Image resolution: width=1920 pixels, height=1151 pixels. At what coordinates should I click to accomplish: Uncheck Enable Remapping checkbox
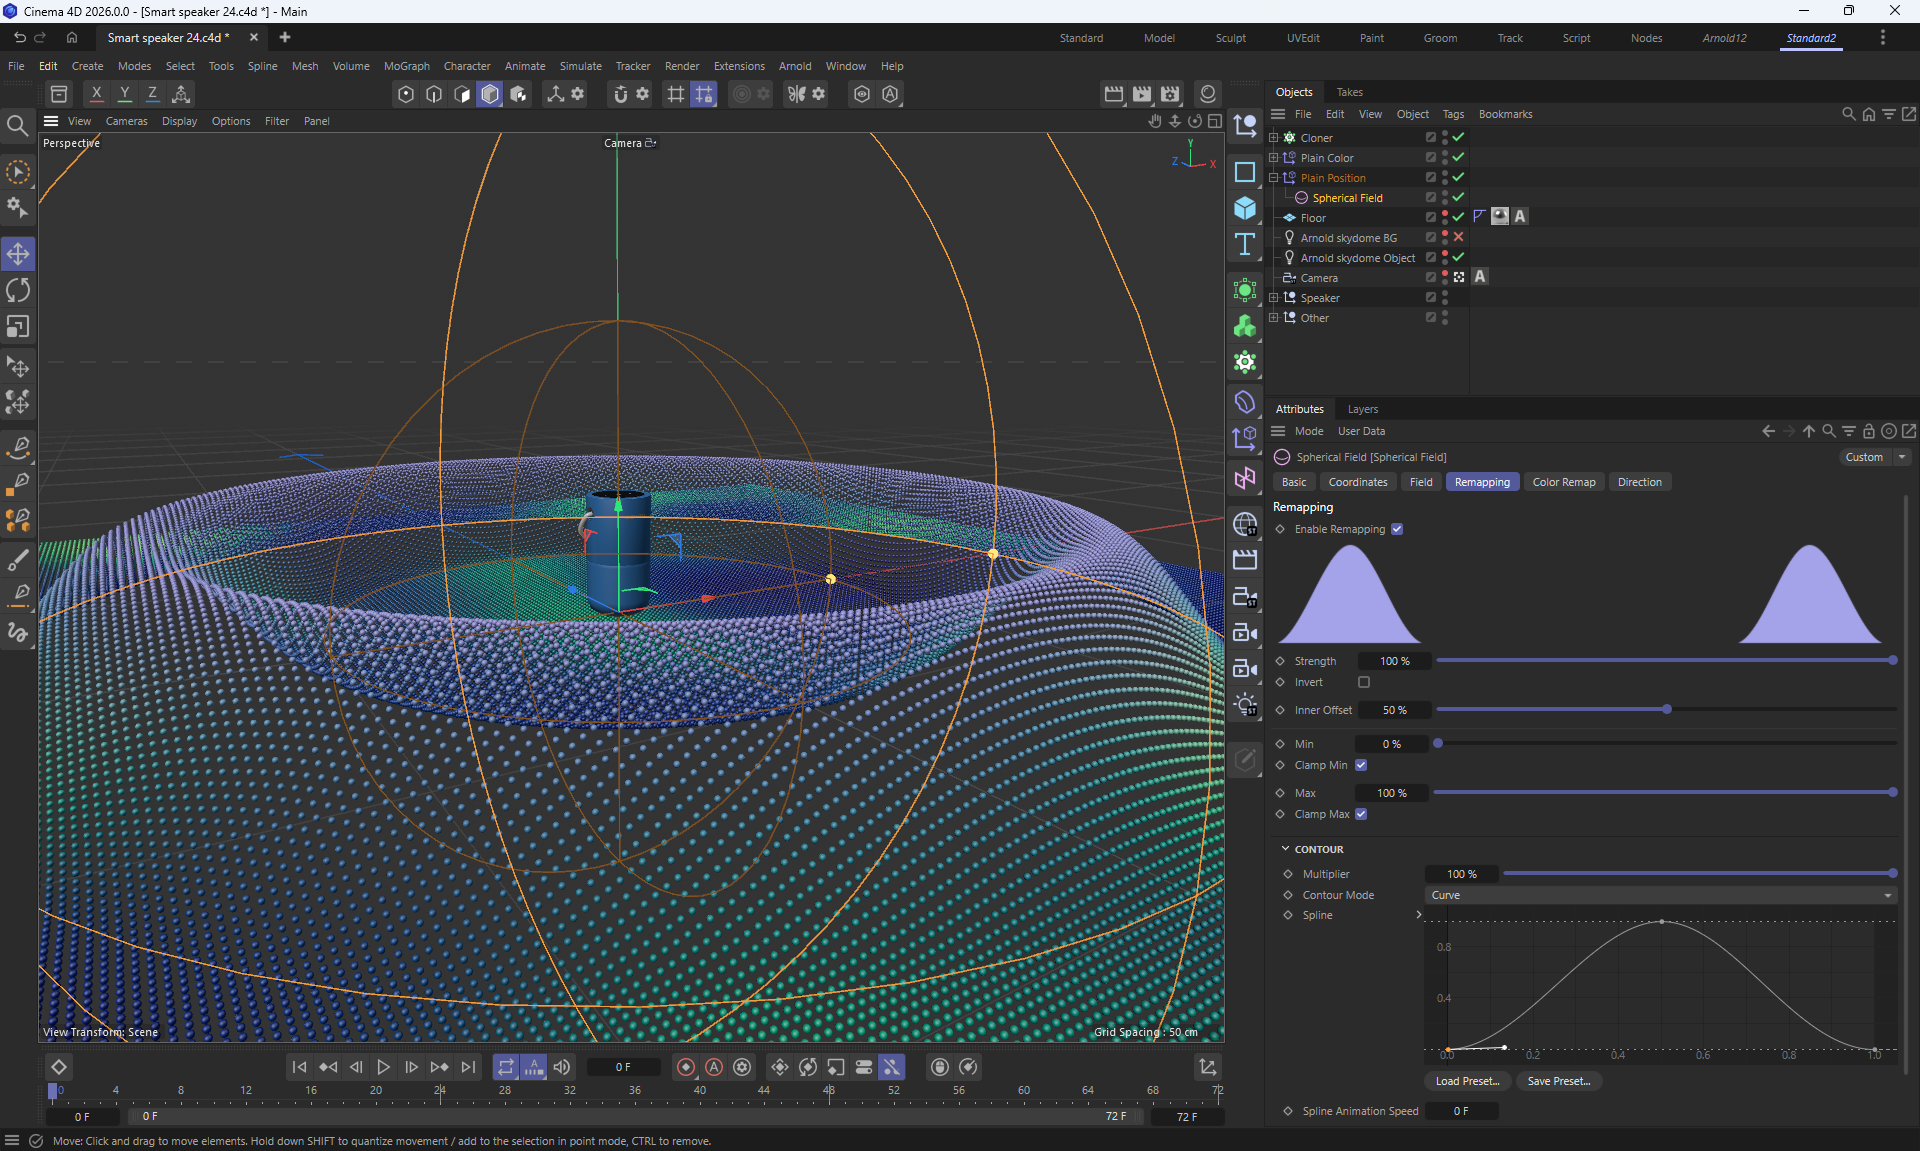(1397, 529)
